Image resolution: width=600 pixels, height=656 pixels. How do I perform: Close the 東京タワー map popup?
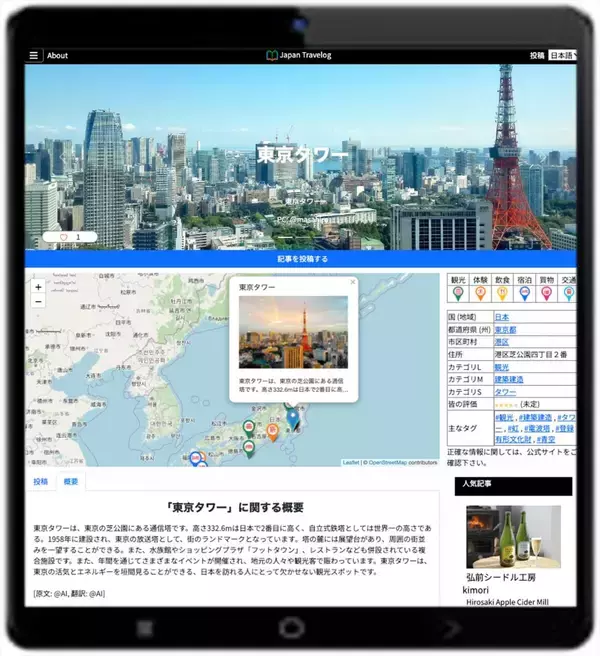(353, 282)
